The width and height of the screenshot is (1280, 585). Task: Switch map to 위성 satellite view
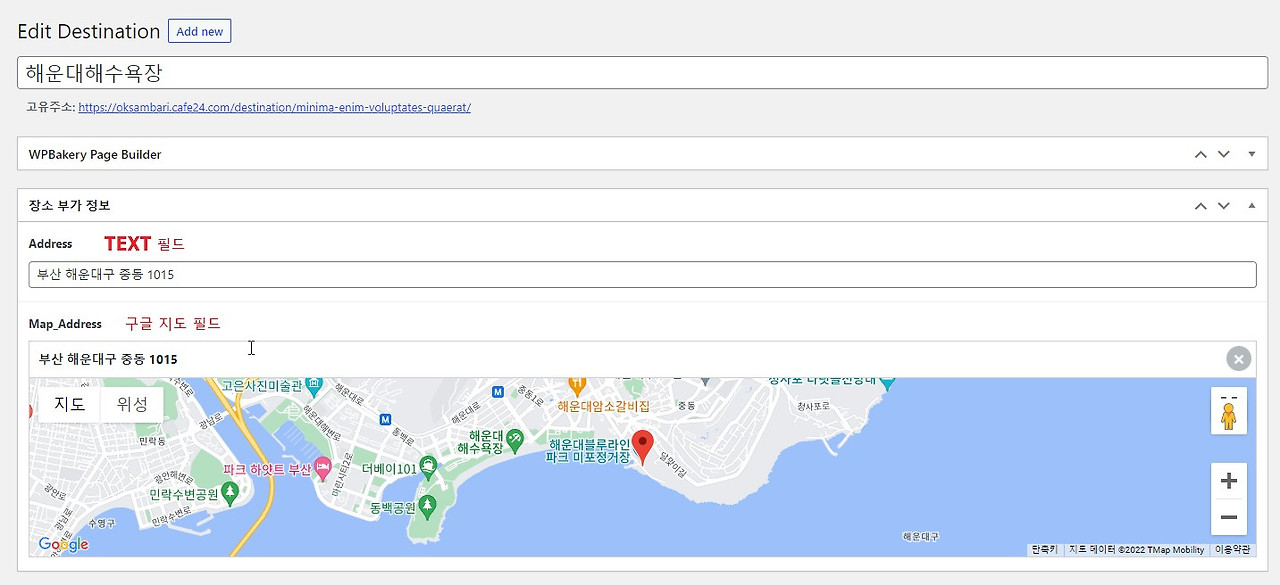[x=132, y=405]
